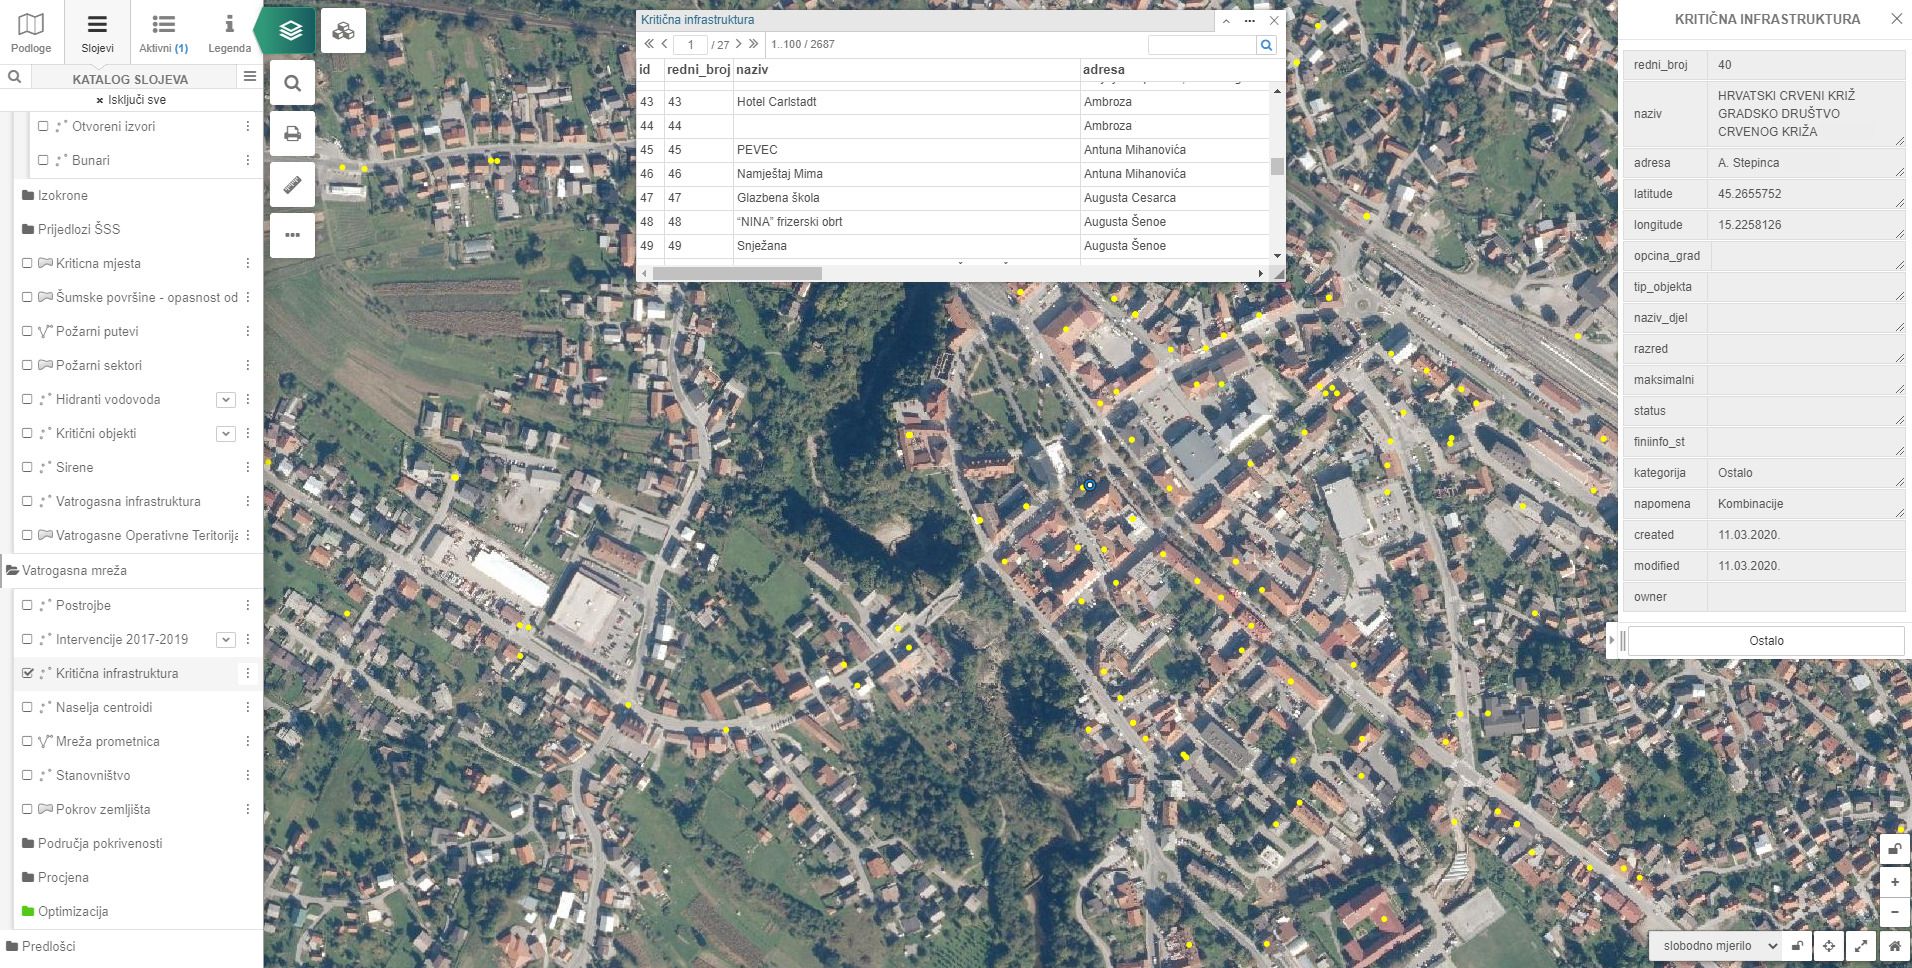Image resolution: width=1912 pixels, height=968 pixels.
Task: Click the home extent icon
Action: click(x=1894, y=946)
